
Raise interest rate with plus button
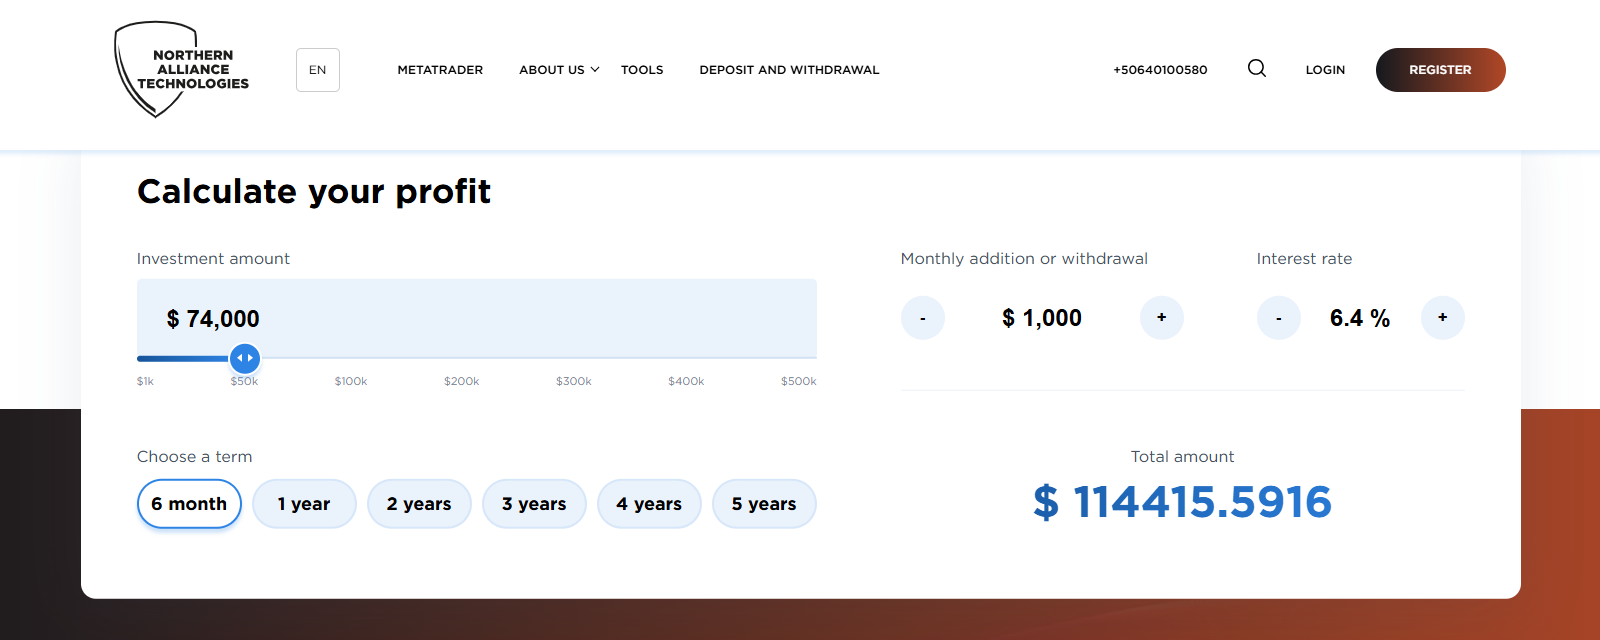(1442, 318)
